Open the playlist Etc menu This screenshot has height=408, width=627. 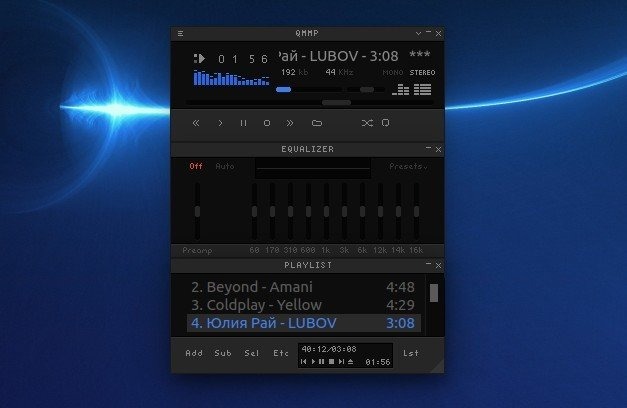tap(281, 353)
